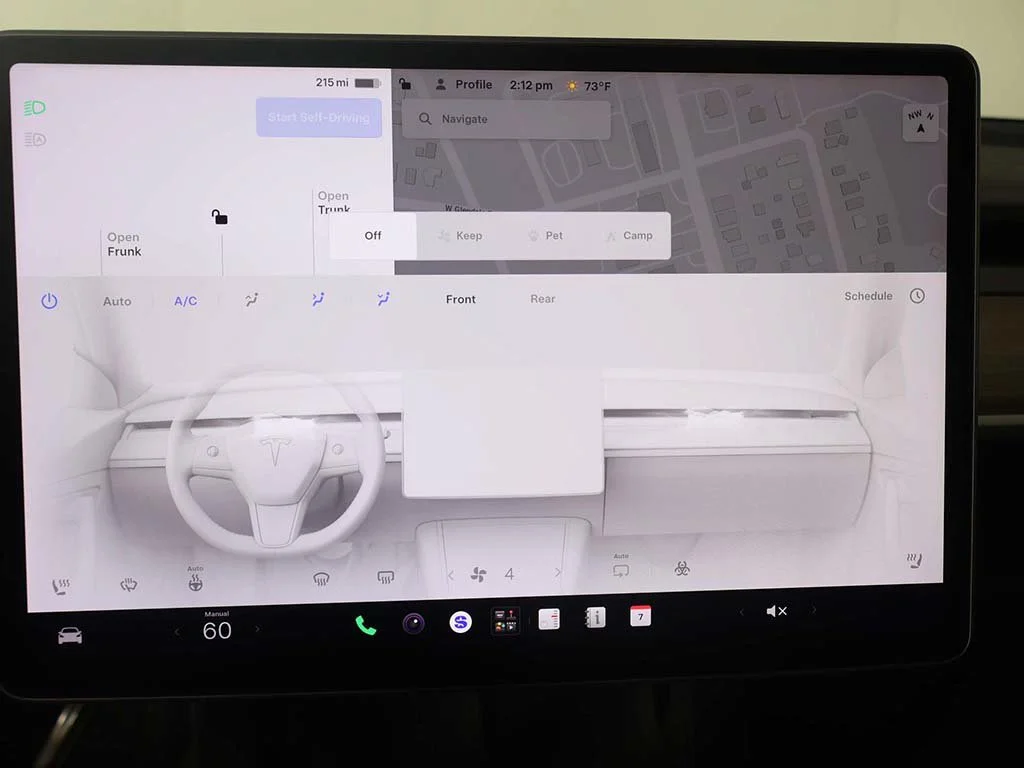Lower the cabin temperature below 60
The width and height of the screenshot is (1024, 768).
click(176, 632)
